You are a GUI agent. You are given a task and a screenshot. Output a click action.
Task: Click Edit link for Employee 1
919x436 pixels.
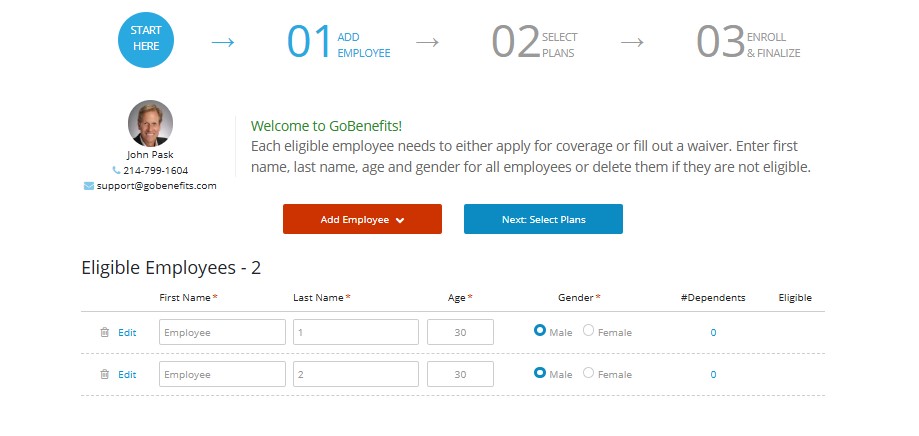click(127, 332)
